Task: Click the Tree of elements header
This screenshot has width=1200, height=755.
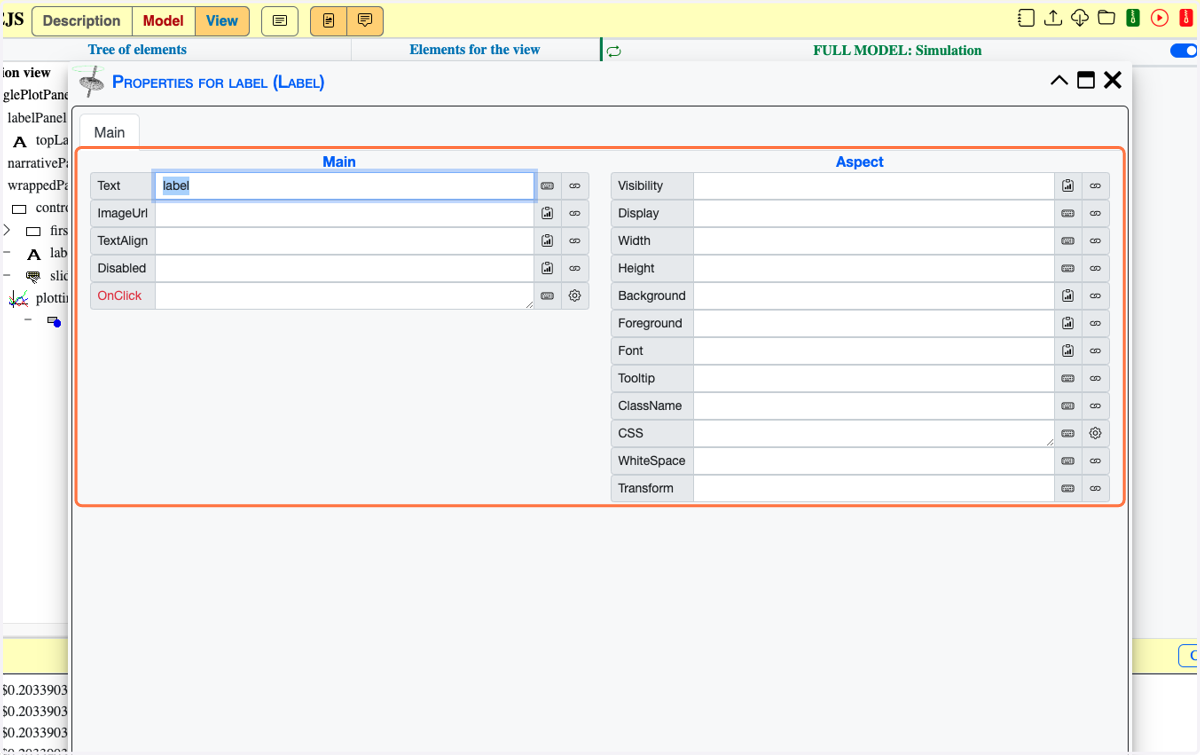Action: point(137,50)
